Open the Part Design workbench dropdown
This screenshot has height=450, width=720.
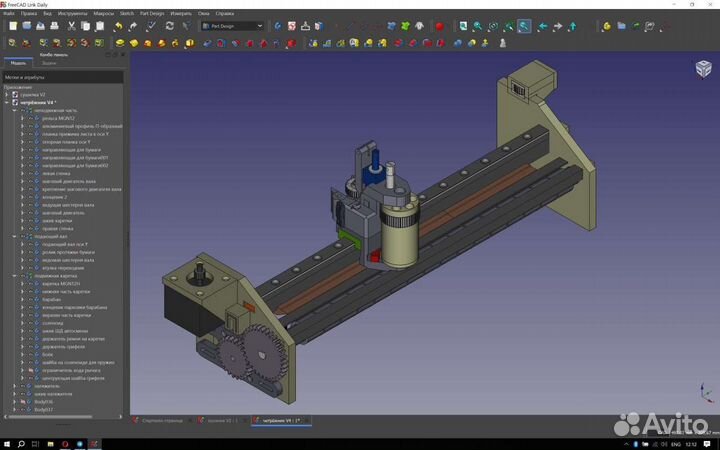(231, 26)
